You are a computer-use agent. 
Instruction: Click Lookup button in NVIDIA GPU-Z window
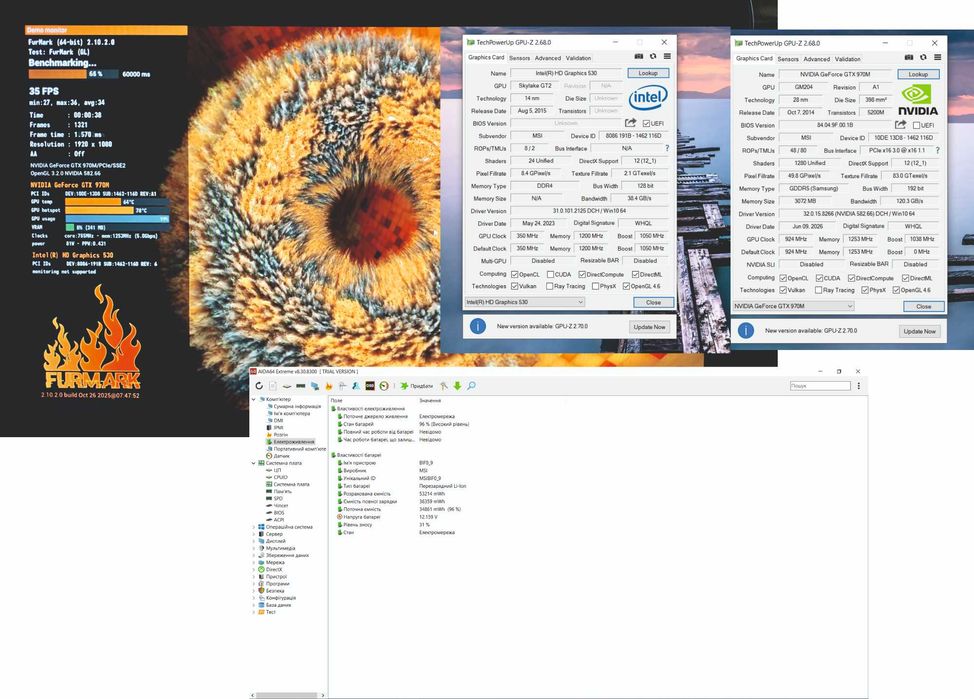click(x=918, y=74)
